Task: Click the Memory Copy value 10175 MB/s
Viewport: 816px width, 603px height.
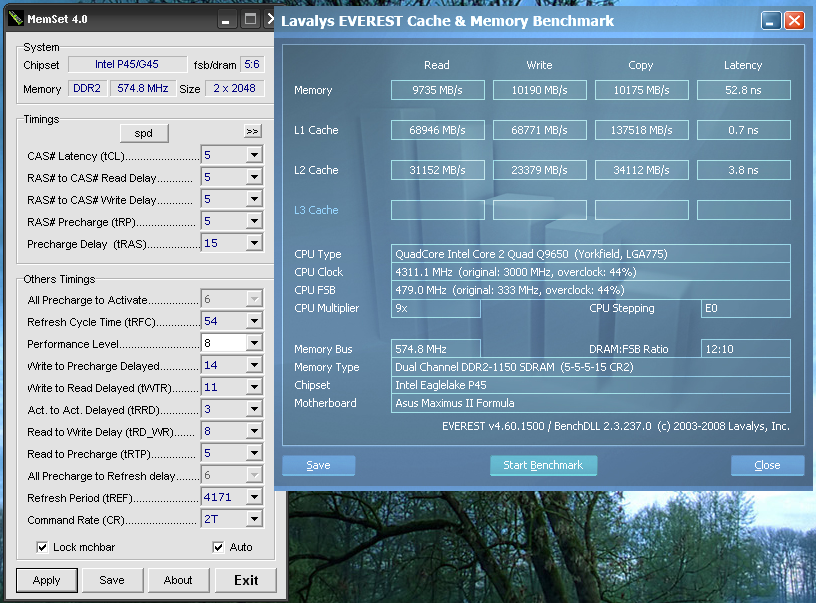Action: [642, 90]
